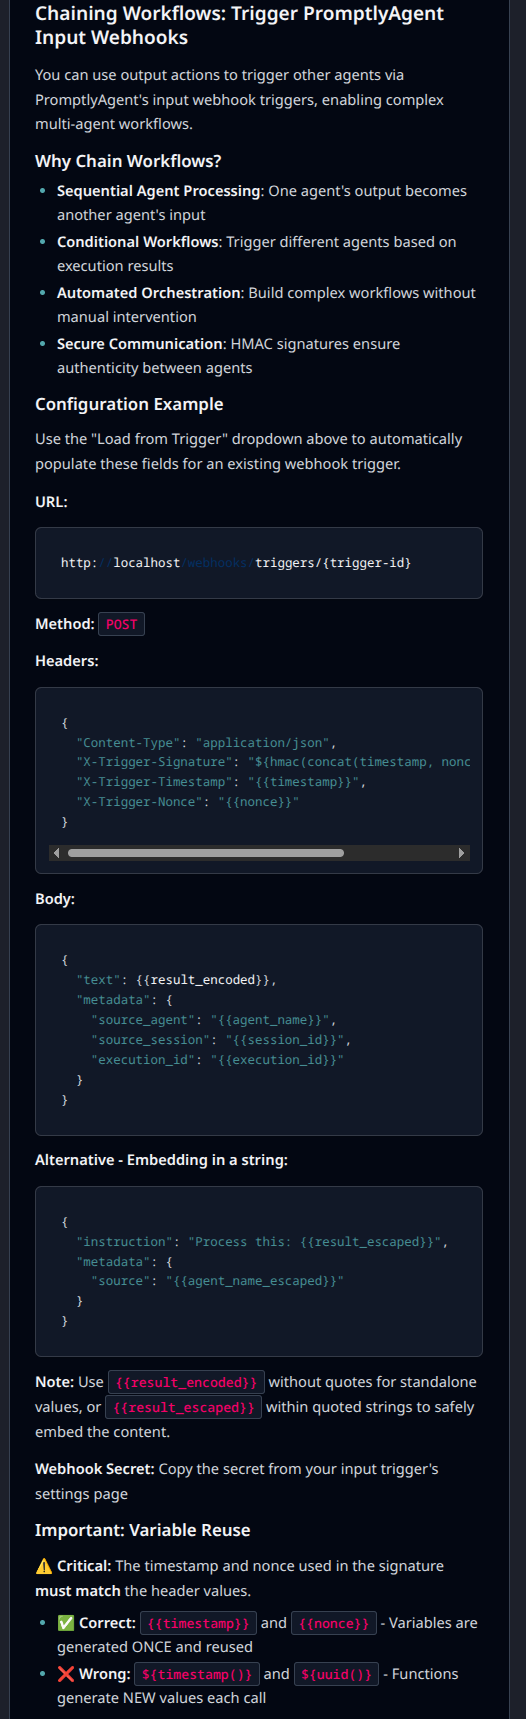
Task: Click the webhook URL code with {trigger-id}
Action: tap(236, 563)
